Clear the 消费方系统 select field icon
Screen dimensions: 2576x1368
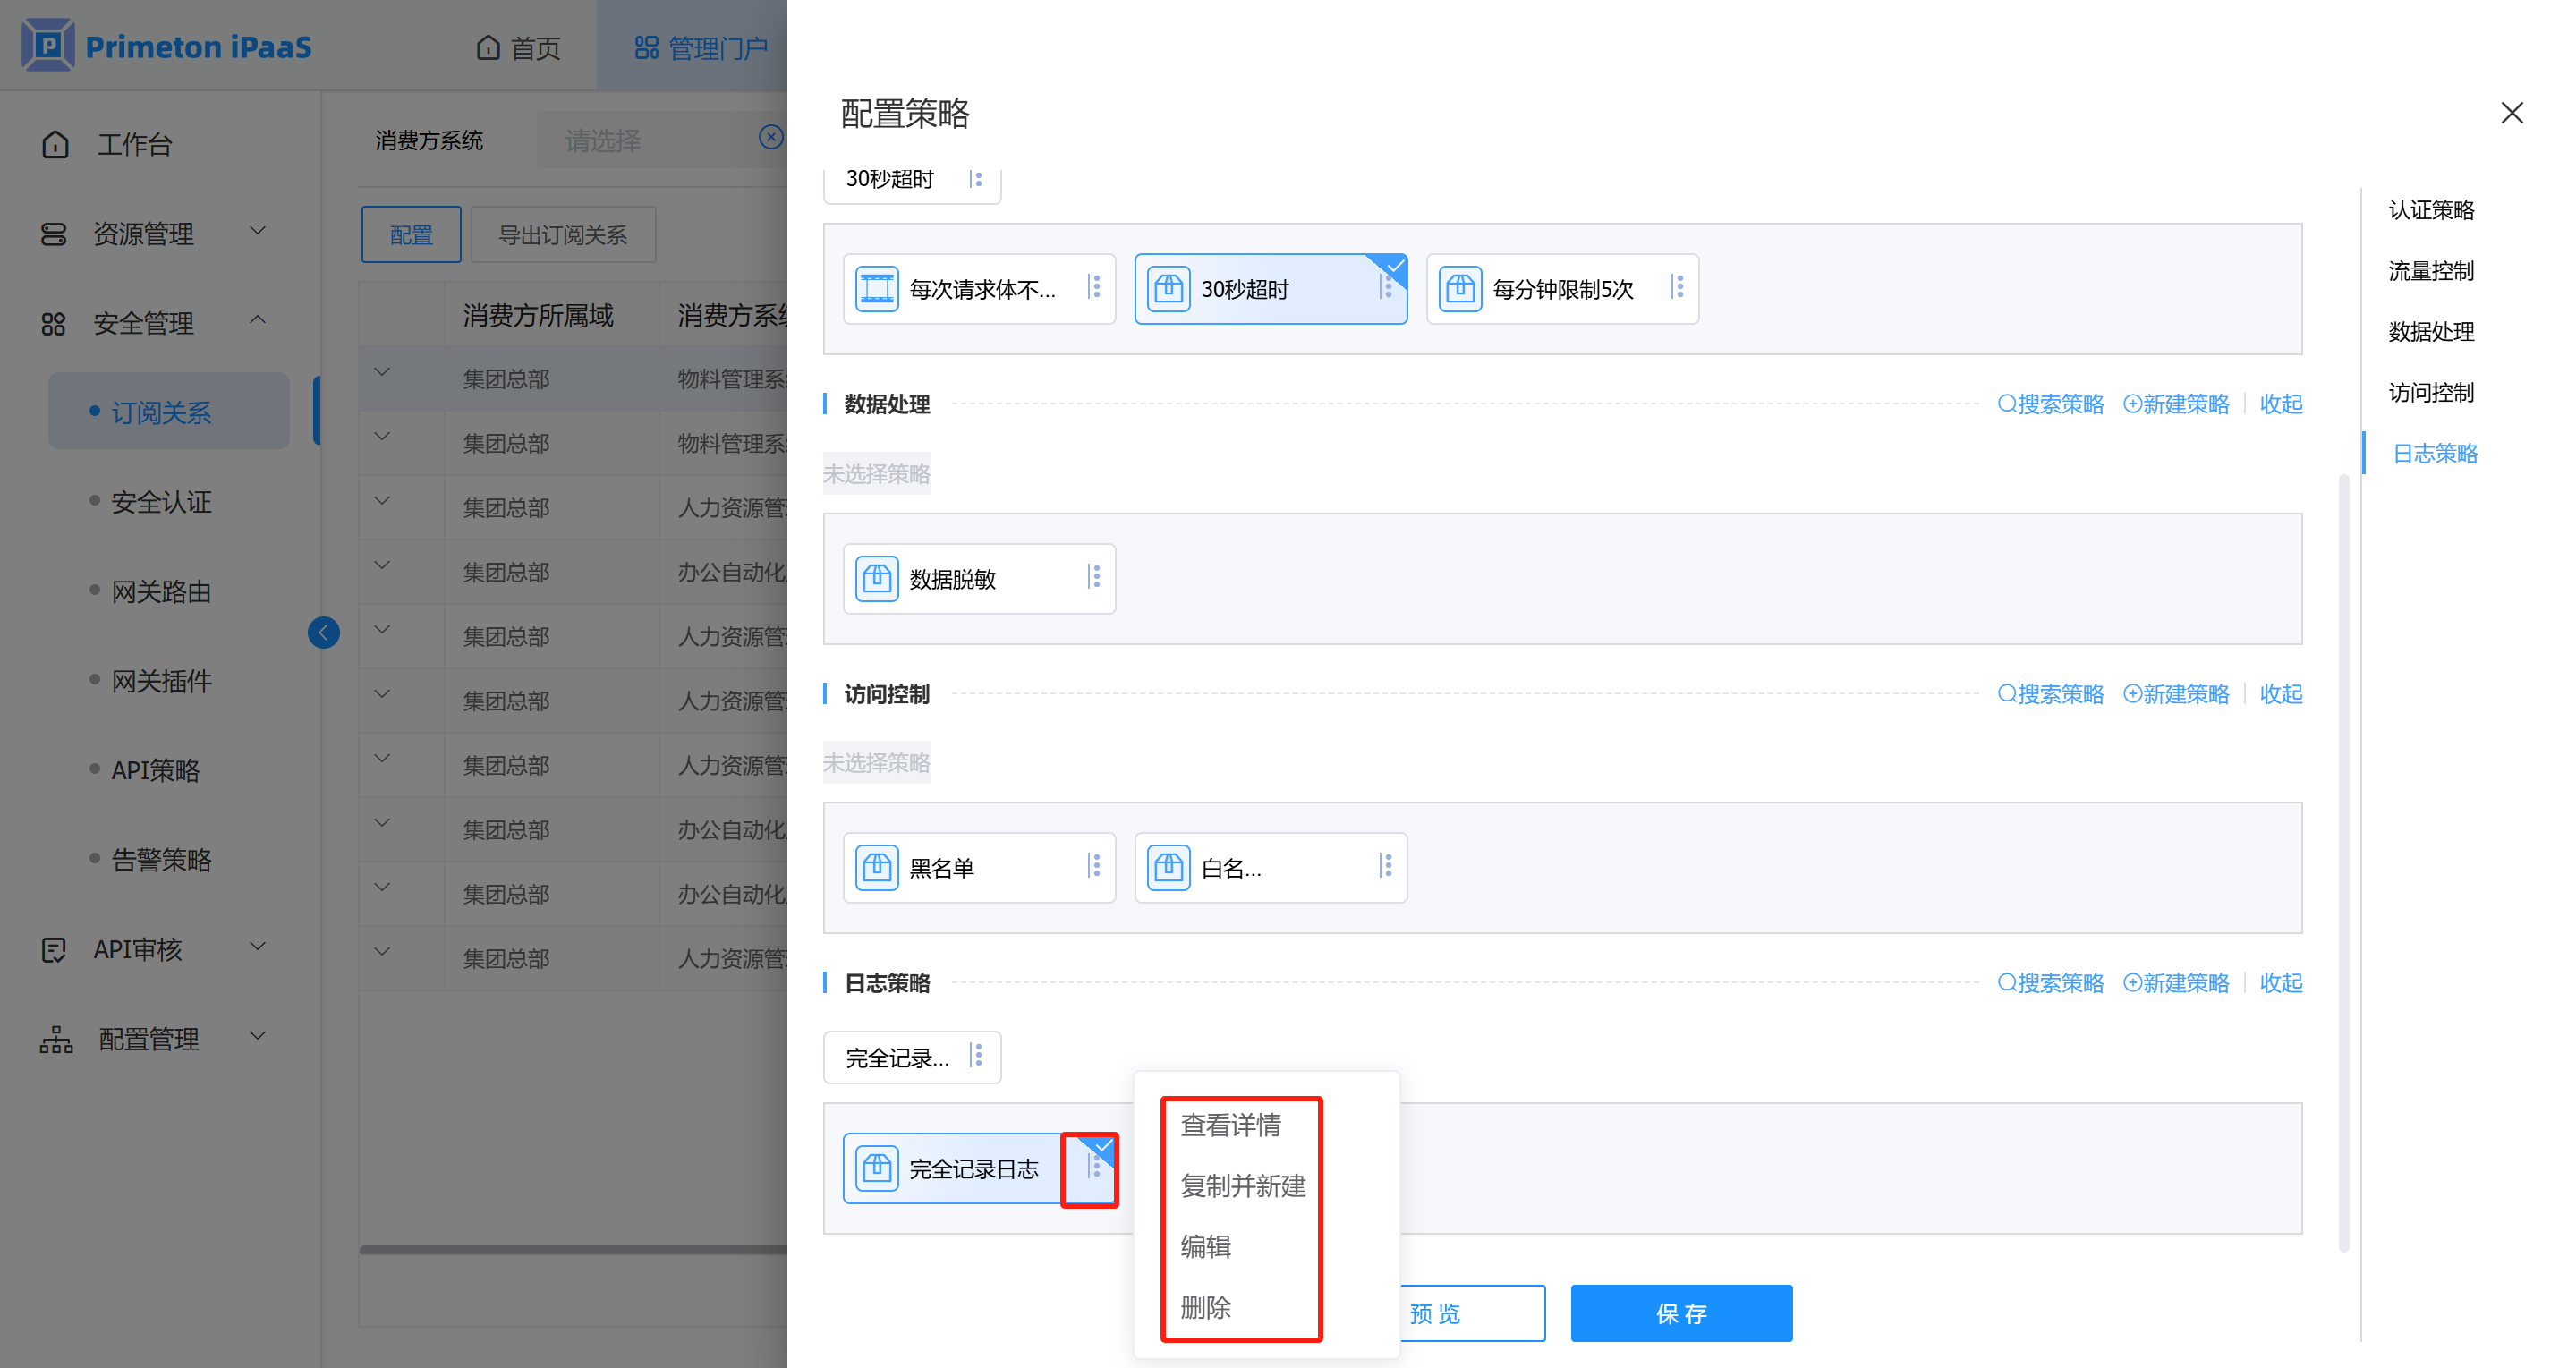tap(770, 137)
